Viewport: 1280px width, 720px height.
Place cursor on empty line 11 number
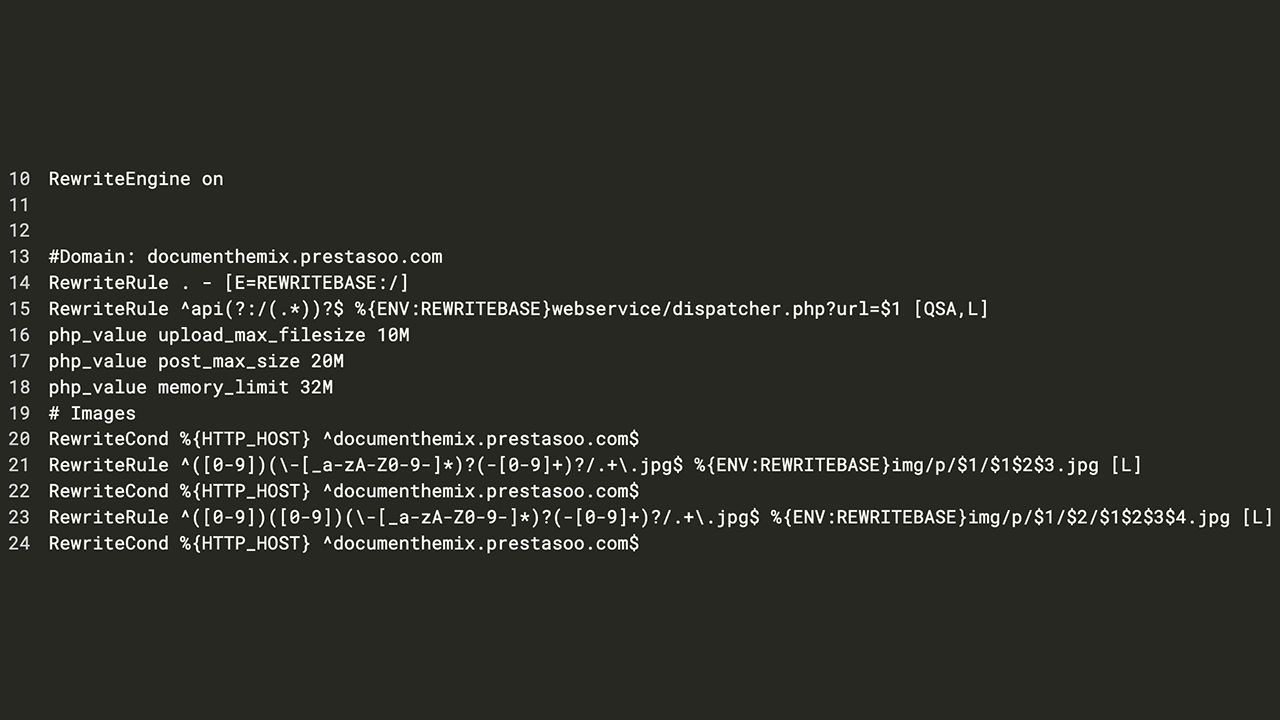[x=19, y=205]
